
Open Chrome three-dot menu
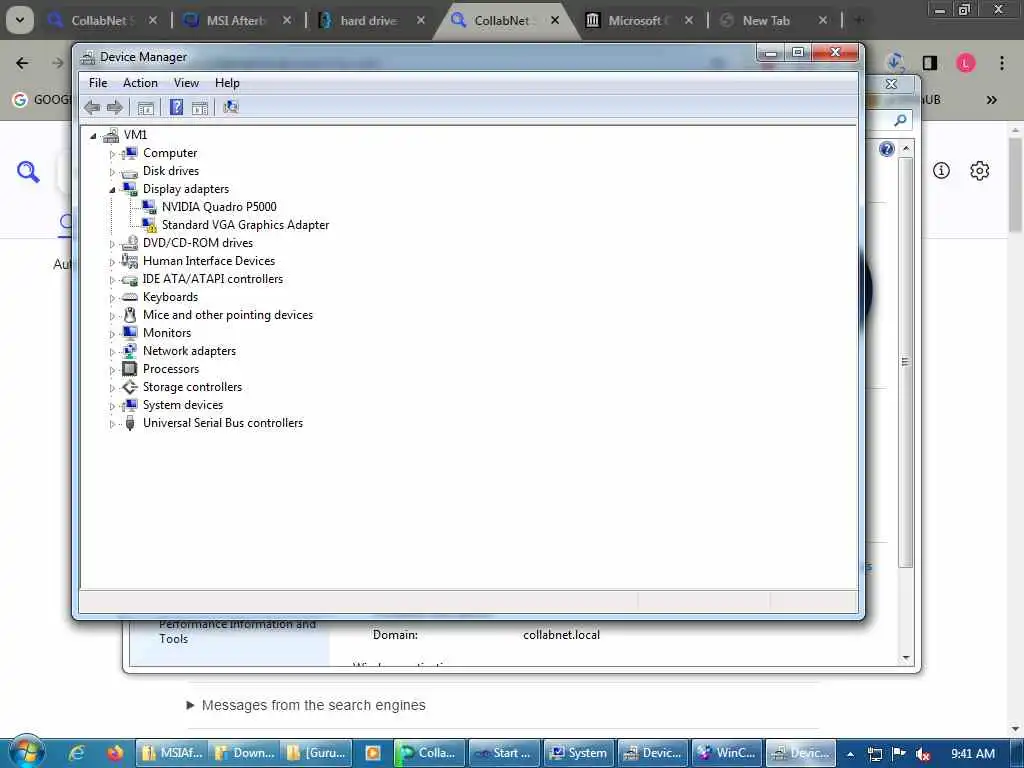coord(1002,63)
